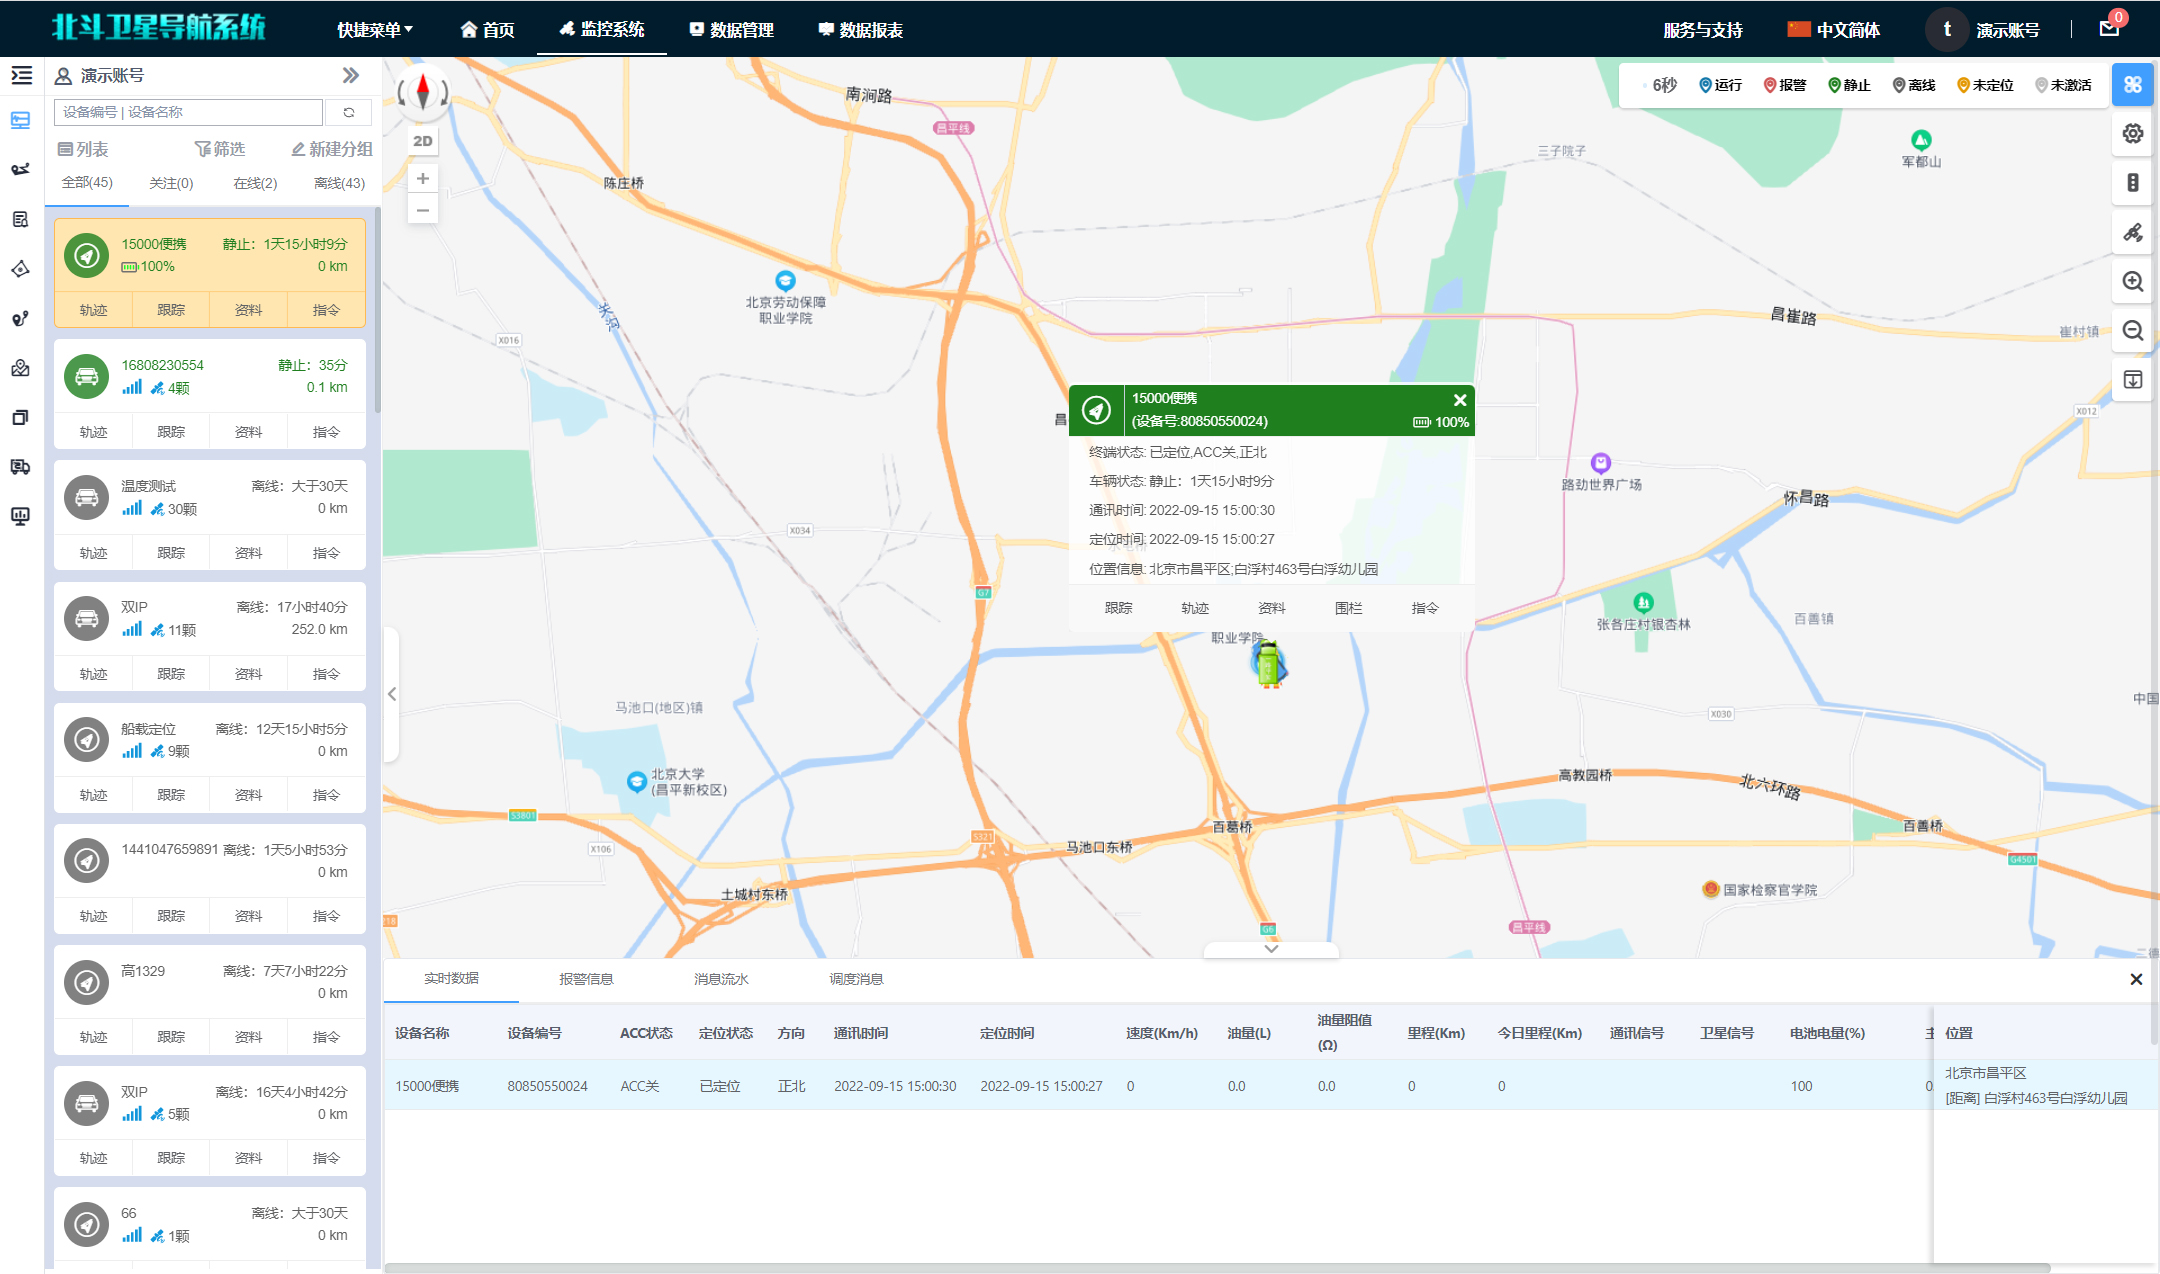This screenshot has height=1274, width=2160.
Task: Switch to the 离线(43) tab
Action: coord(339,183)
